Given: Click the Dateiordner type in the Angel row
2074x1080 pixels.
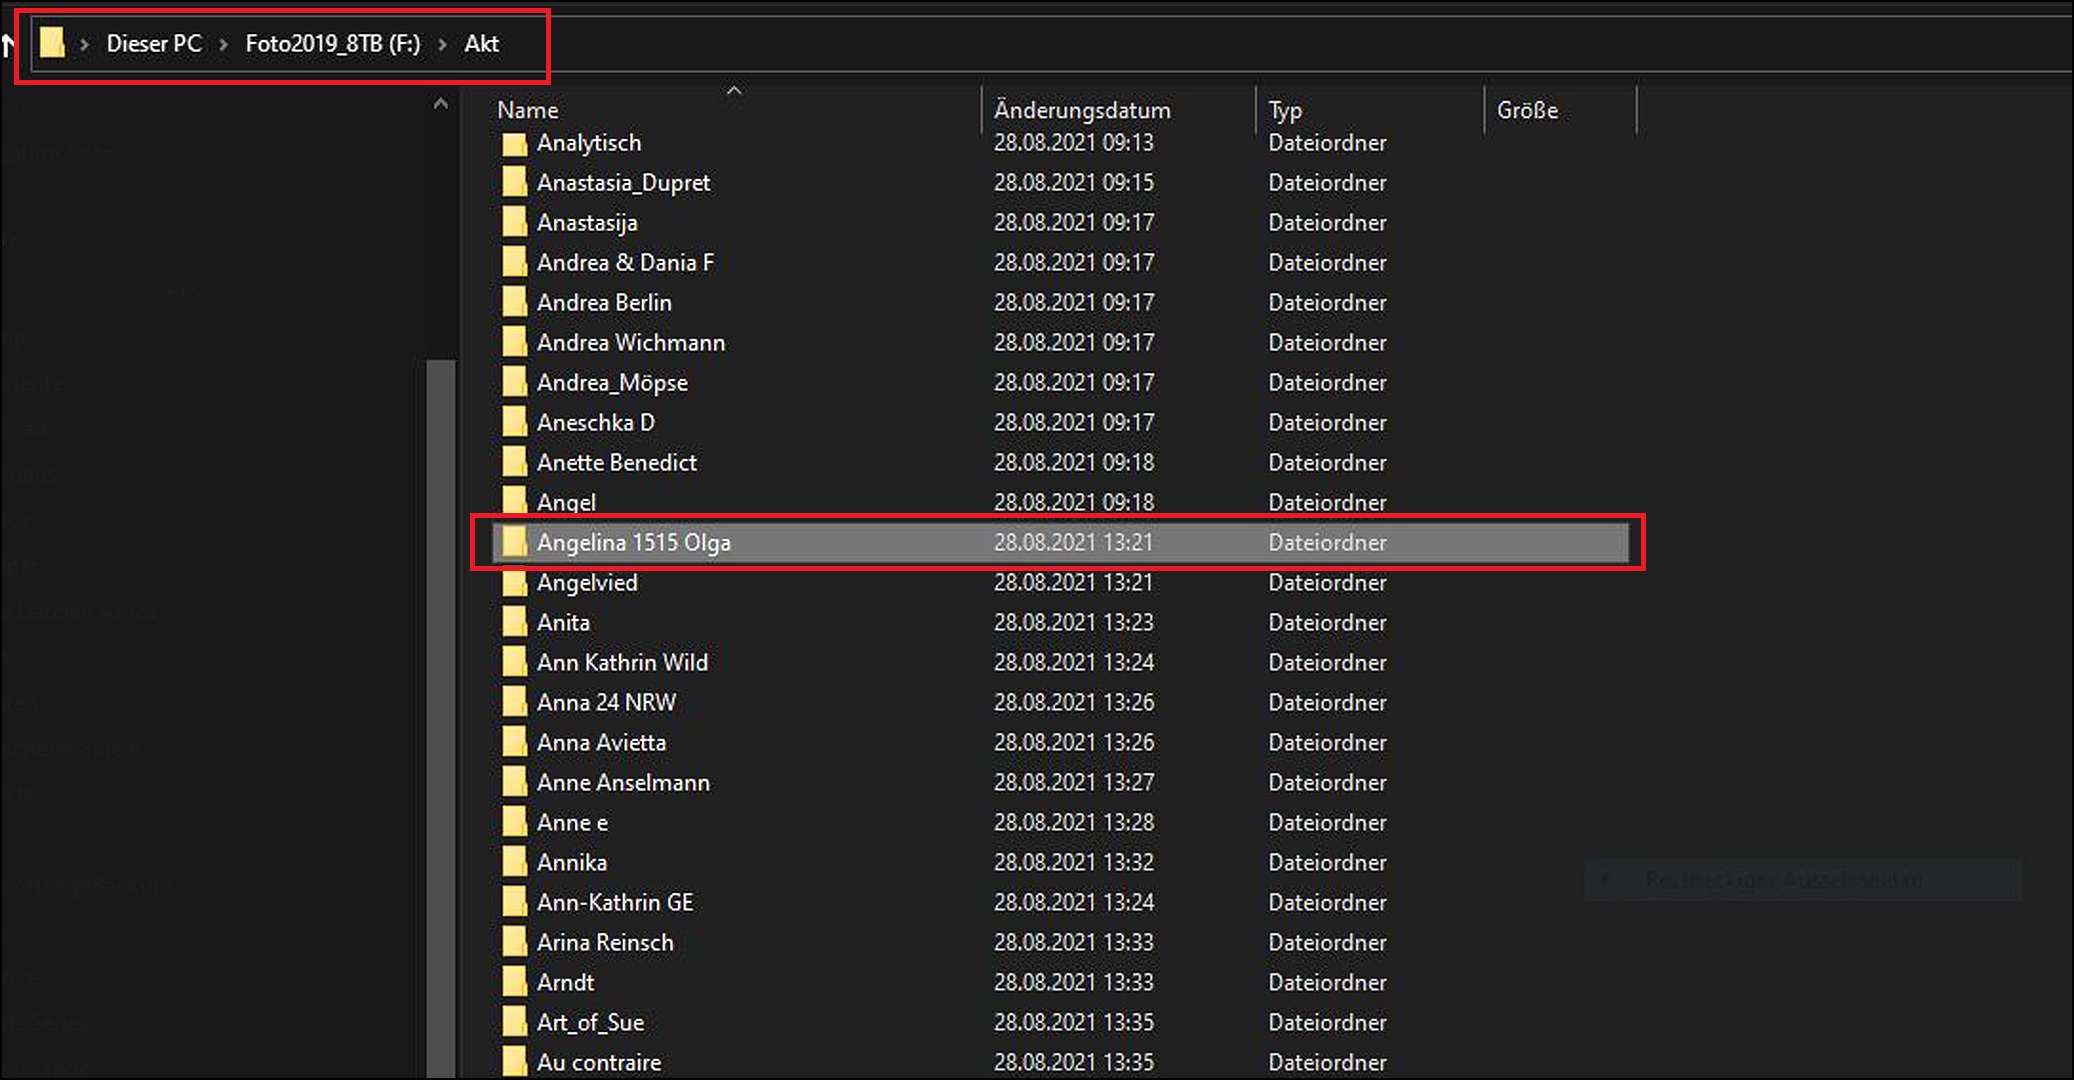Looking at the screenshot, I should pos(1327,502).
